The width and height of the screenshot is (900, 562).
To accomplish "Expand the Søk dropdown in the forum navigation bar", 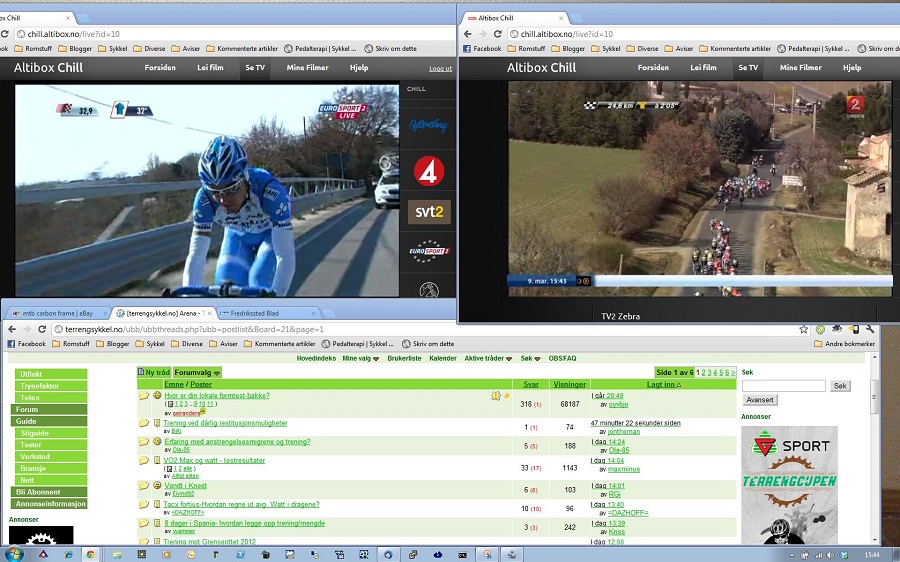I will 530,358.
